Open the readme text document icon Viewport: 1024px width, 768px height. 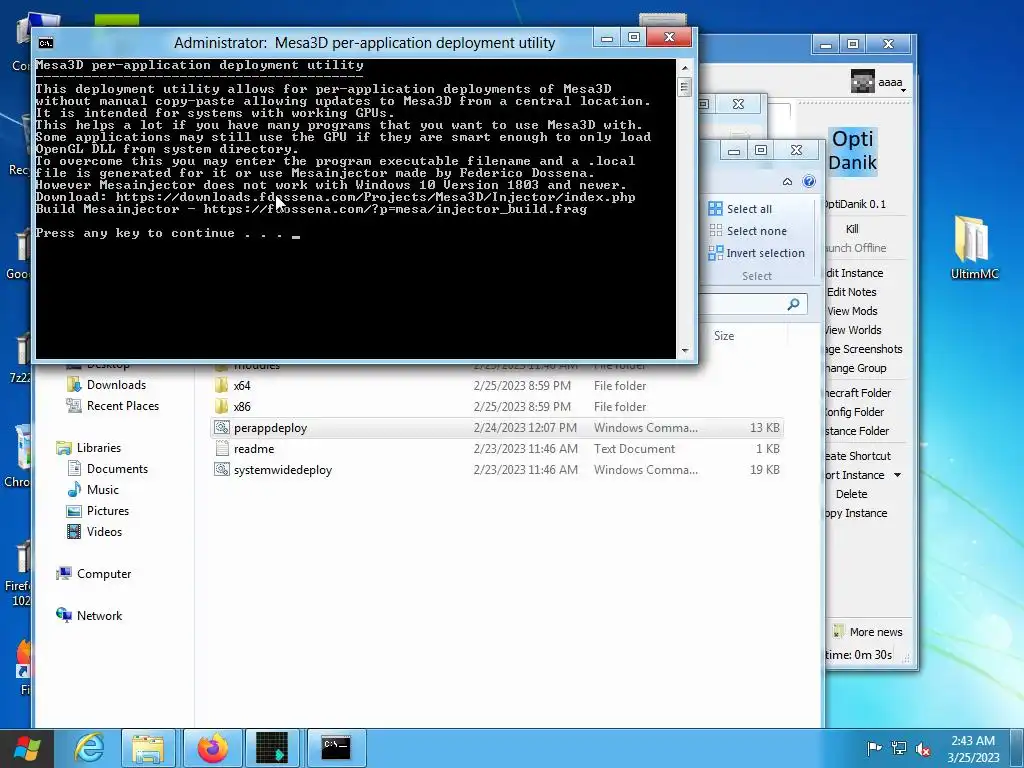[222, 449]
